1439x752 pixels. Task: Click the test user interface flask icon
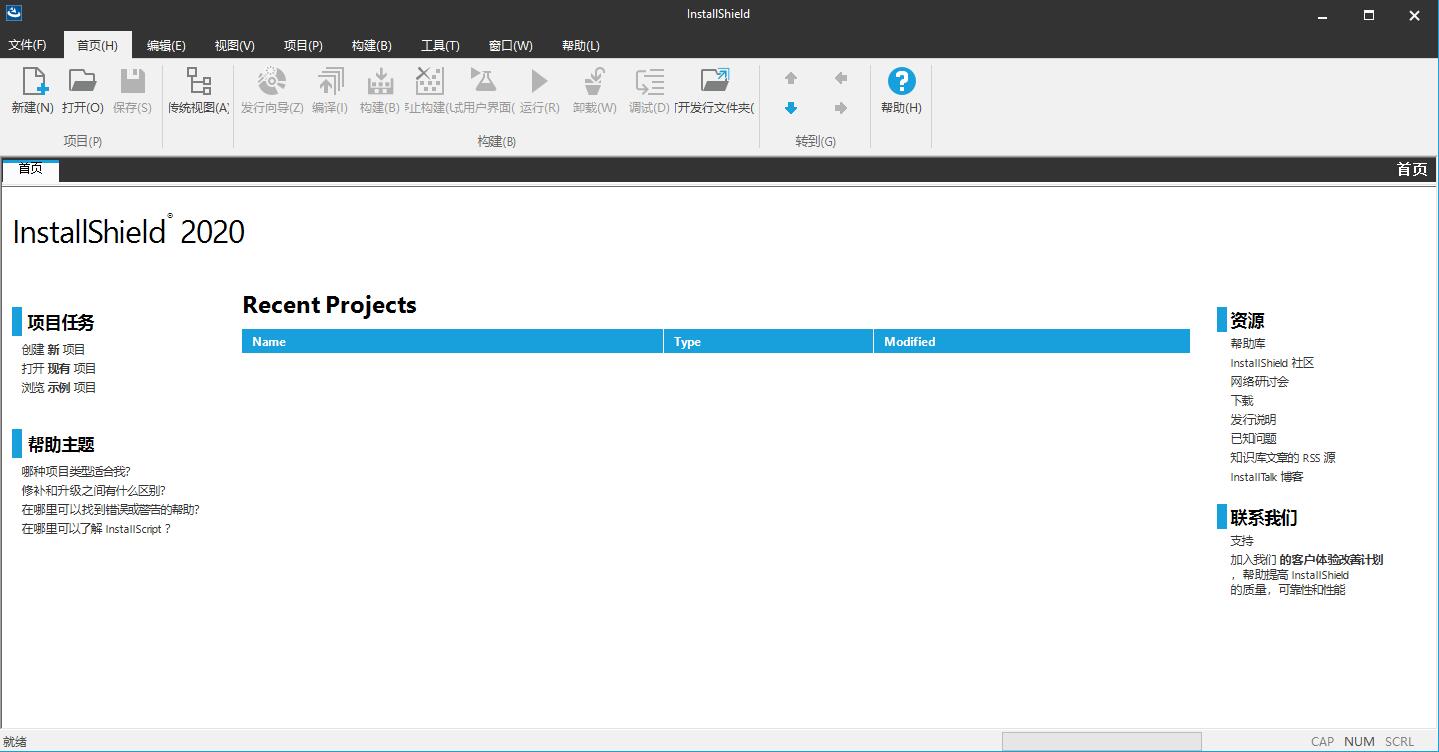point(483,81)
